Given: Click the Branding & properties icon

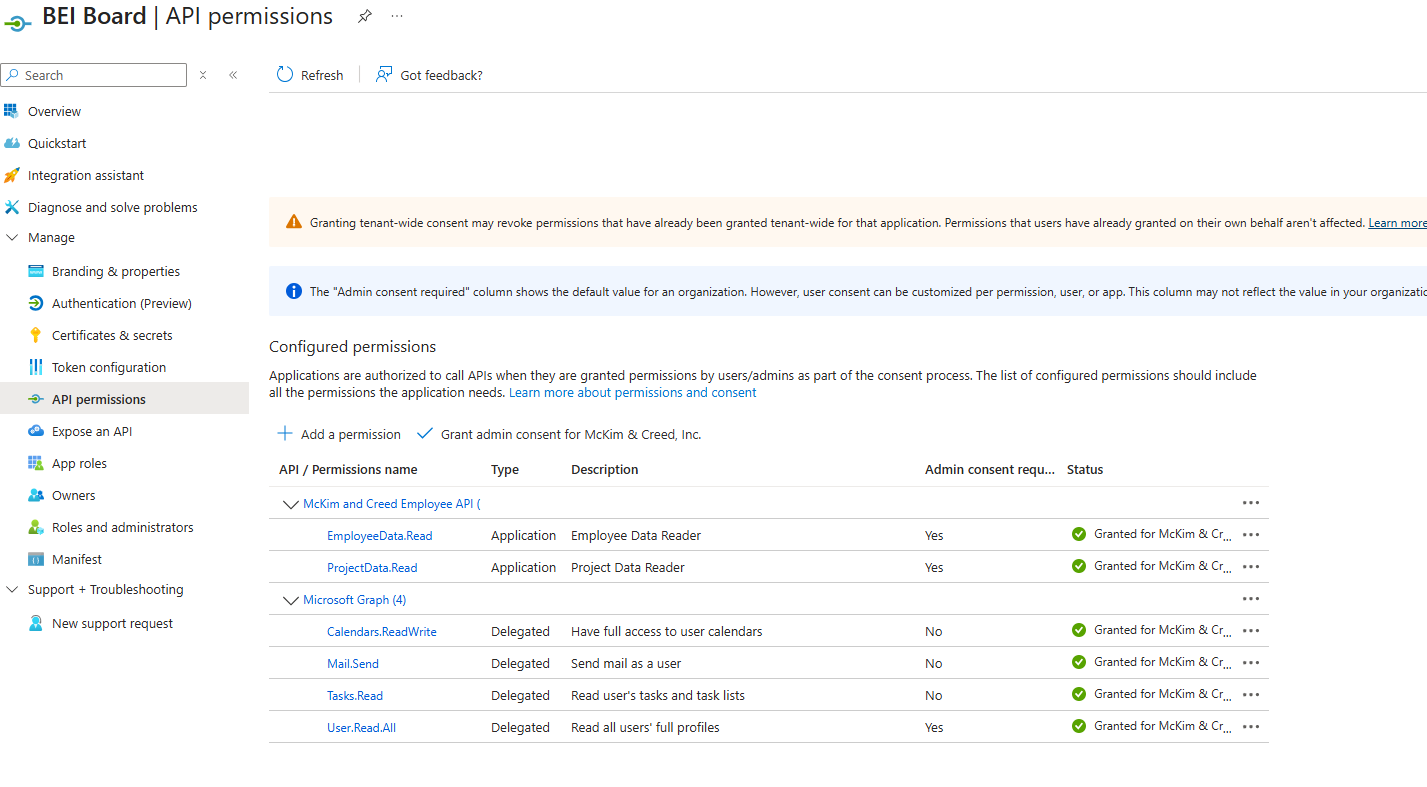Looking at the screenshot, I should point(36,271).
